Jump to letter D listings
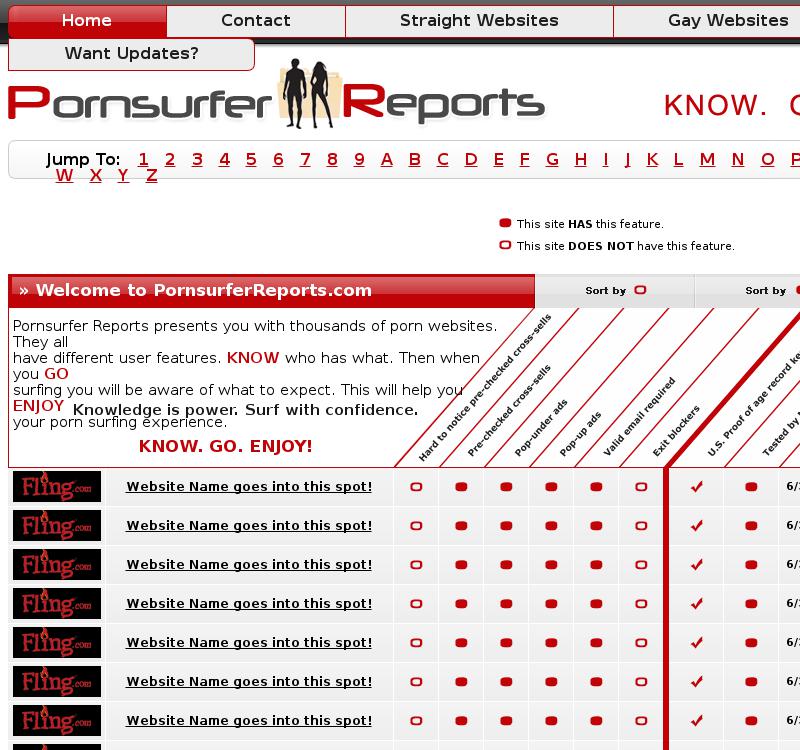The height and width of the screenshot is (750, 800). tap(471, 160)
